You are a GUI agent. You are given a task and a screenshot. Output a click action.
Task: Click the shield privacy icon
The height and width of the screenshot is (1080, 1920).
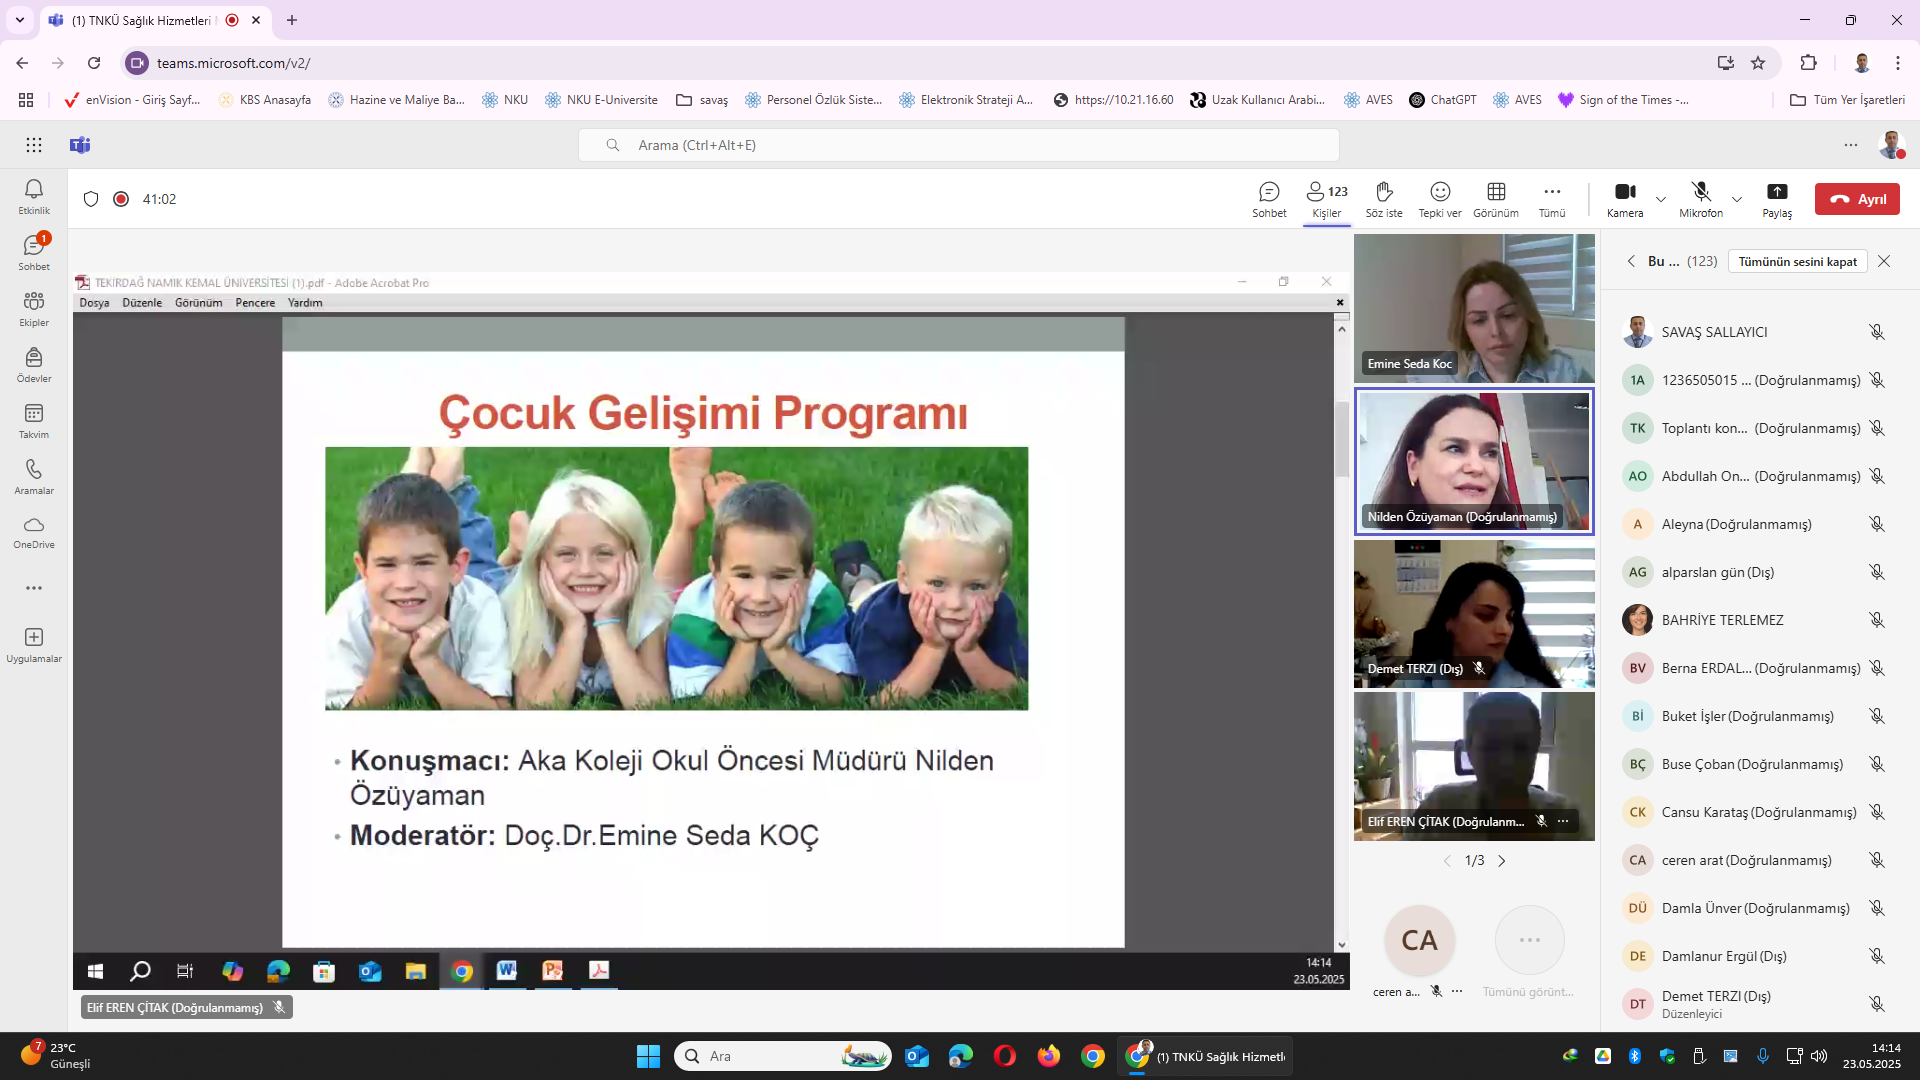pos(91,199)
